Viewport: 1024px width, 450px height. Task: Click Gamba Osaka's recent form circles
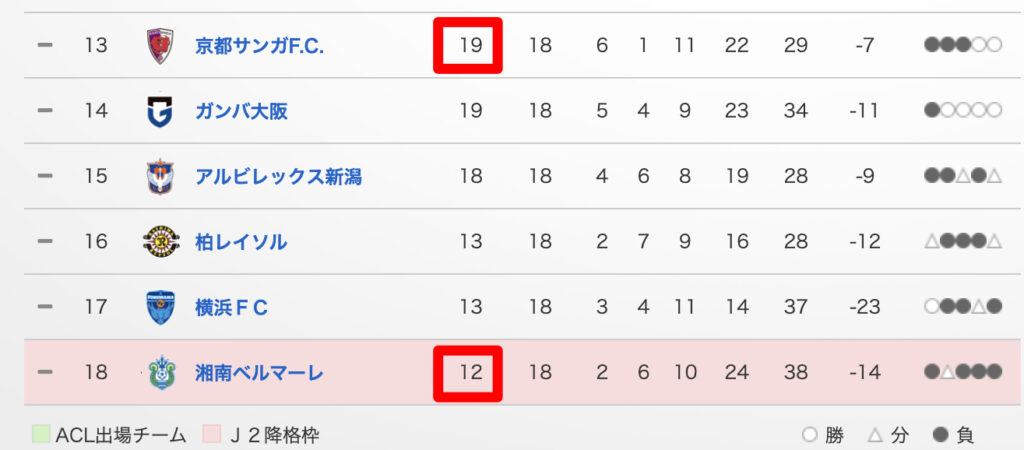pos(963,111)
